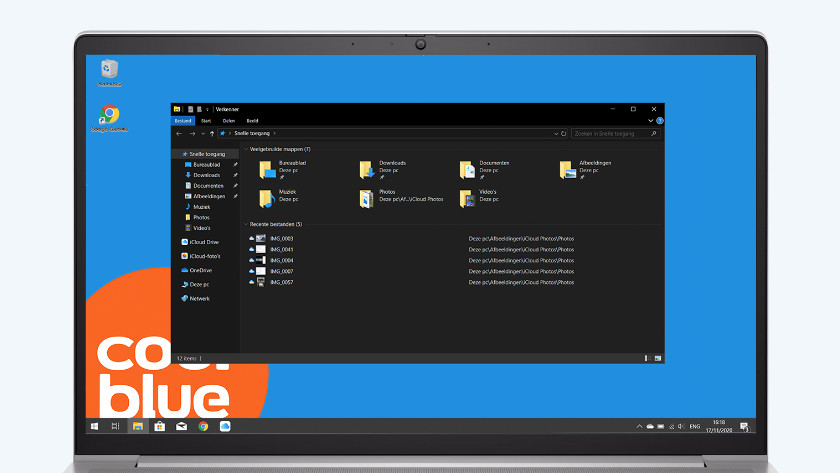The height and width of the screenshot is (473, 840).
Task: Select Bureaublad in the navigation pane
Action: [206, 165]
